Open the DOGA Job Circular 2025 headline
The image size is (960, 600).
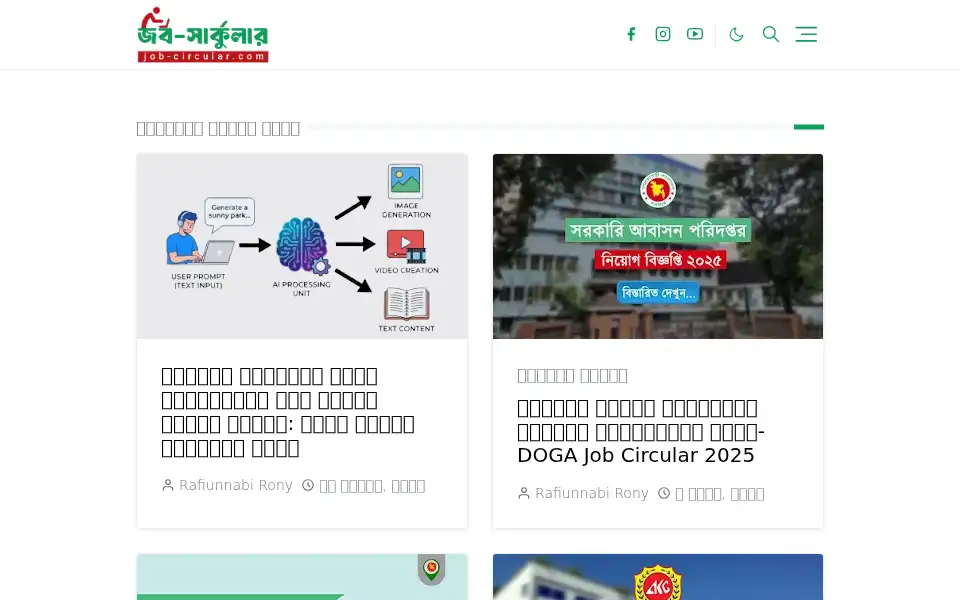click(641, 432)
